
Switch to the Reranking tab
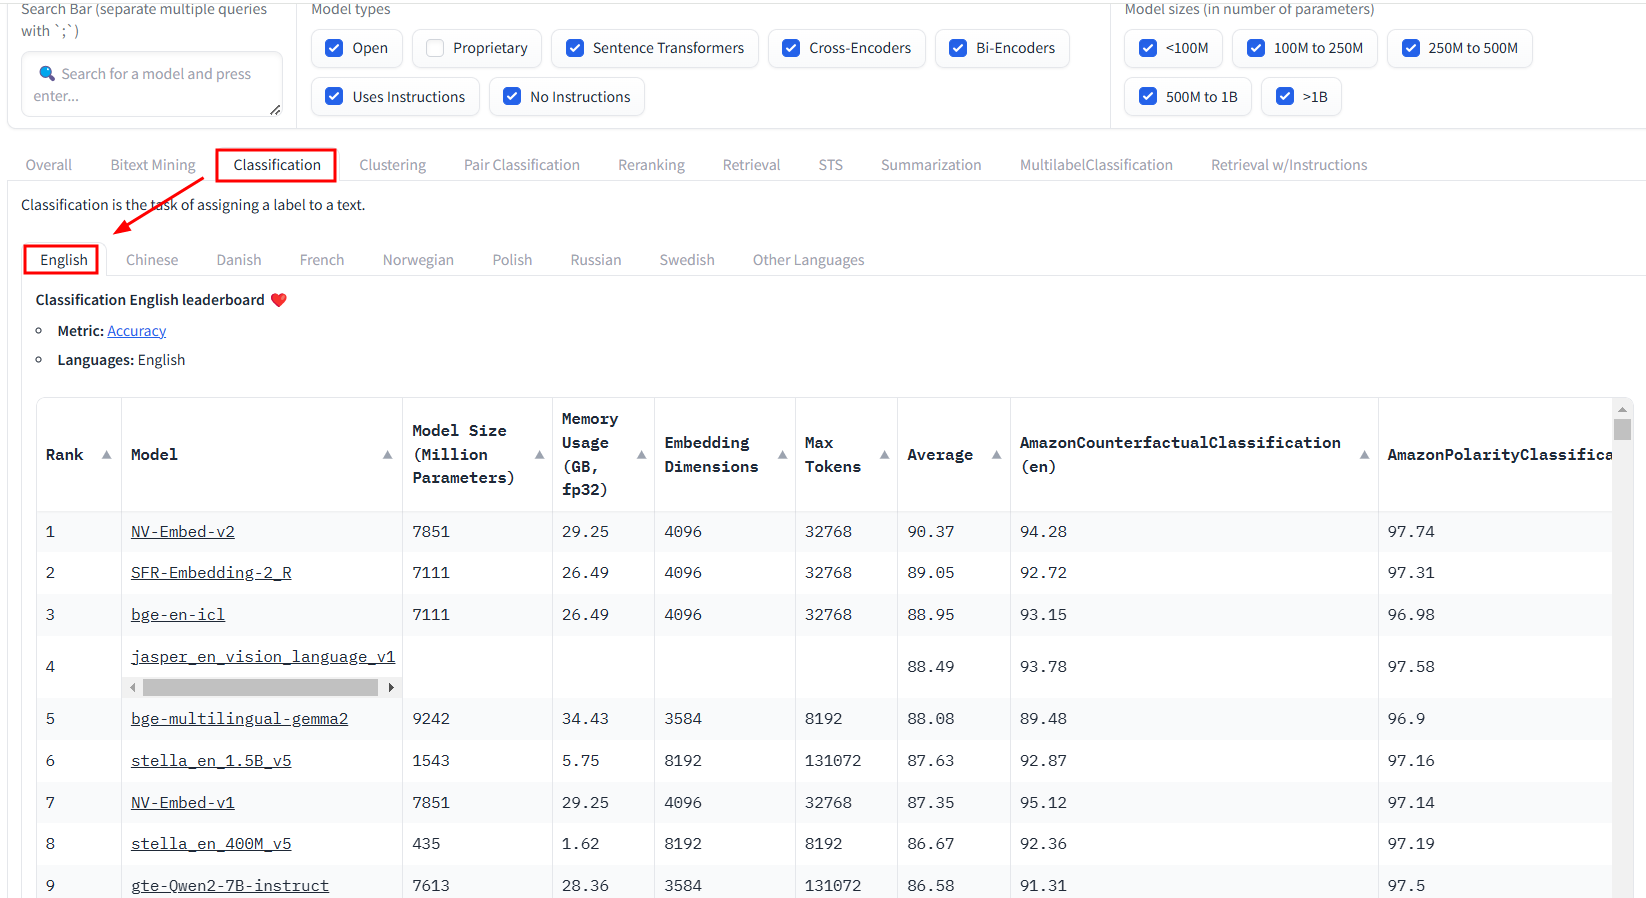651,165
